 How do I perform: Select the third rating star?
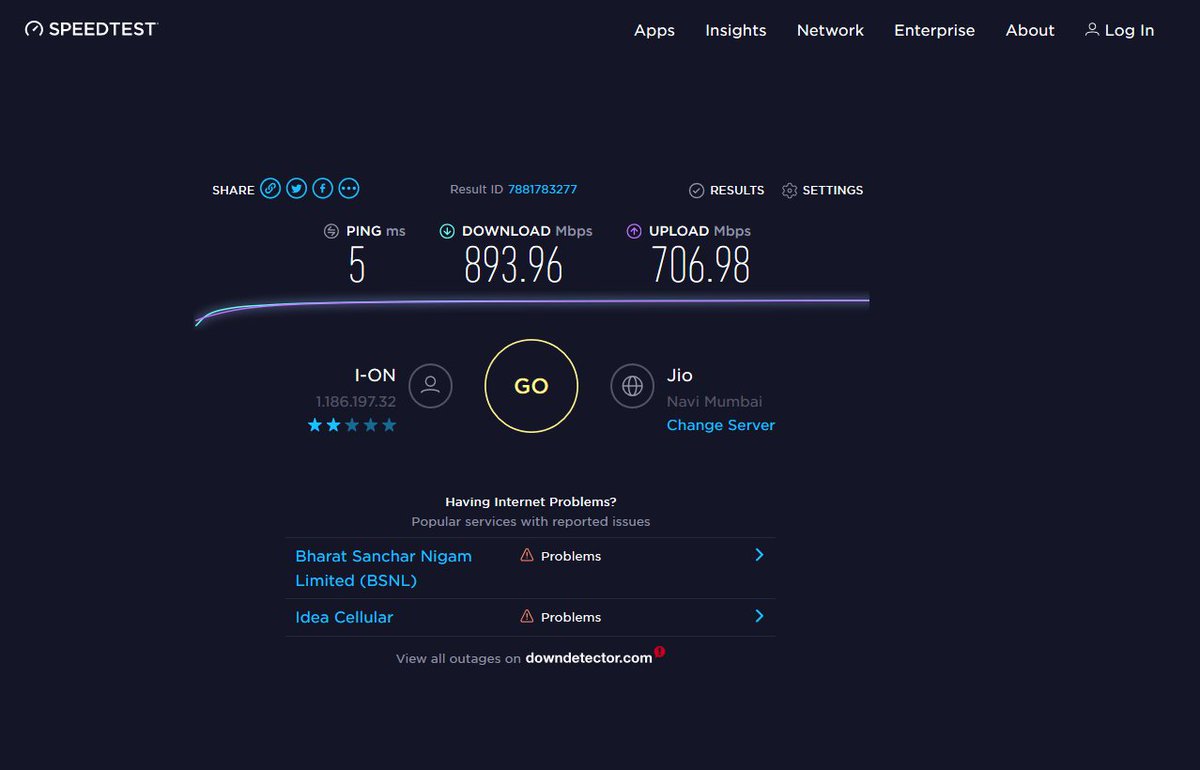[352, 424]
